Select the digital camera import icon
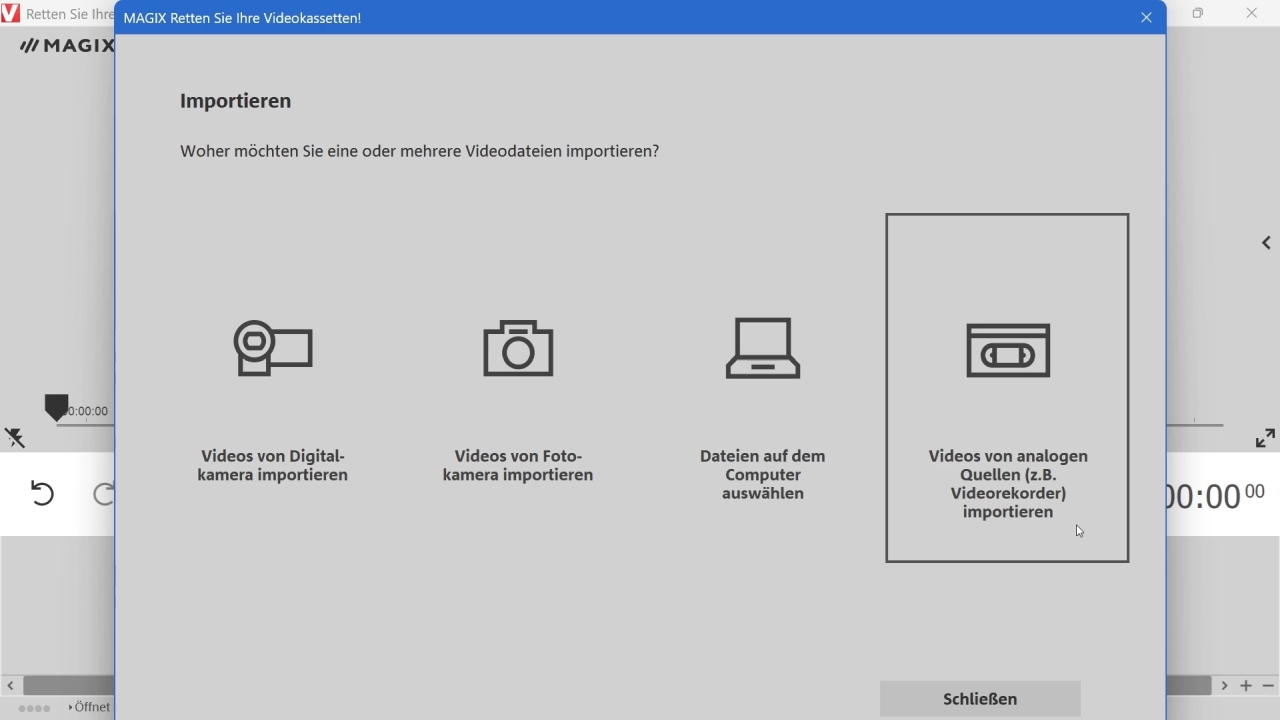This screenshot has height=720, width=1280. click(x=273, y=348)
